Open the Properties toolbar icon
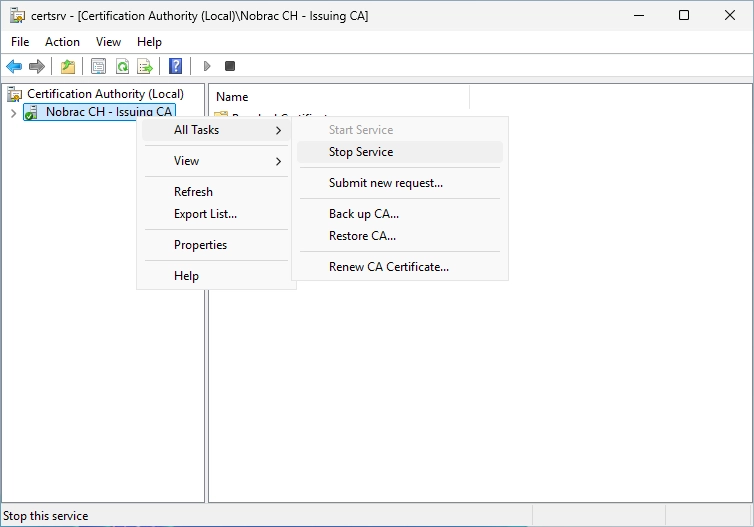Image resolution: width=754 pixels, height=527 pixels. (99, 66)
